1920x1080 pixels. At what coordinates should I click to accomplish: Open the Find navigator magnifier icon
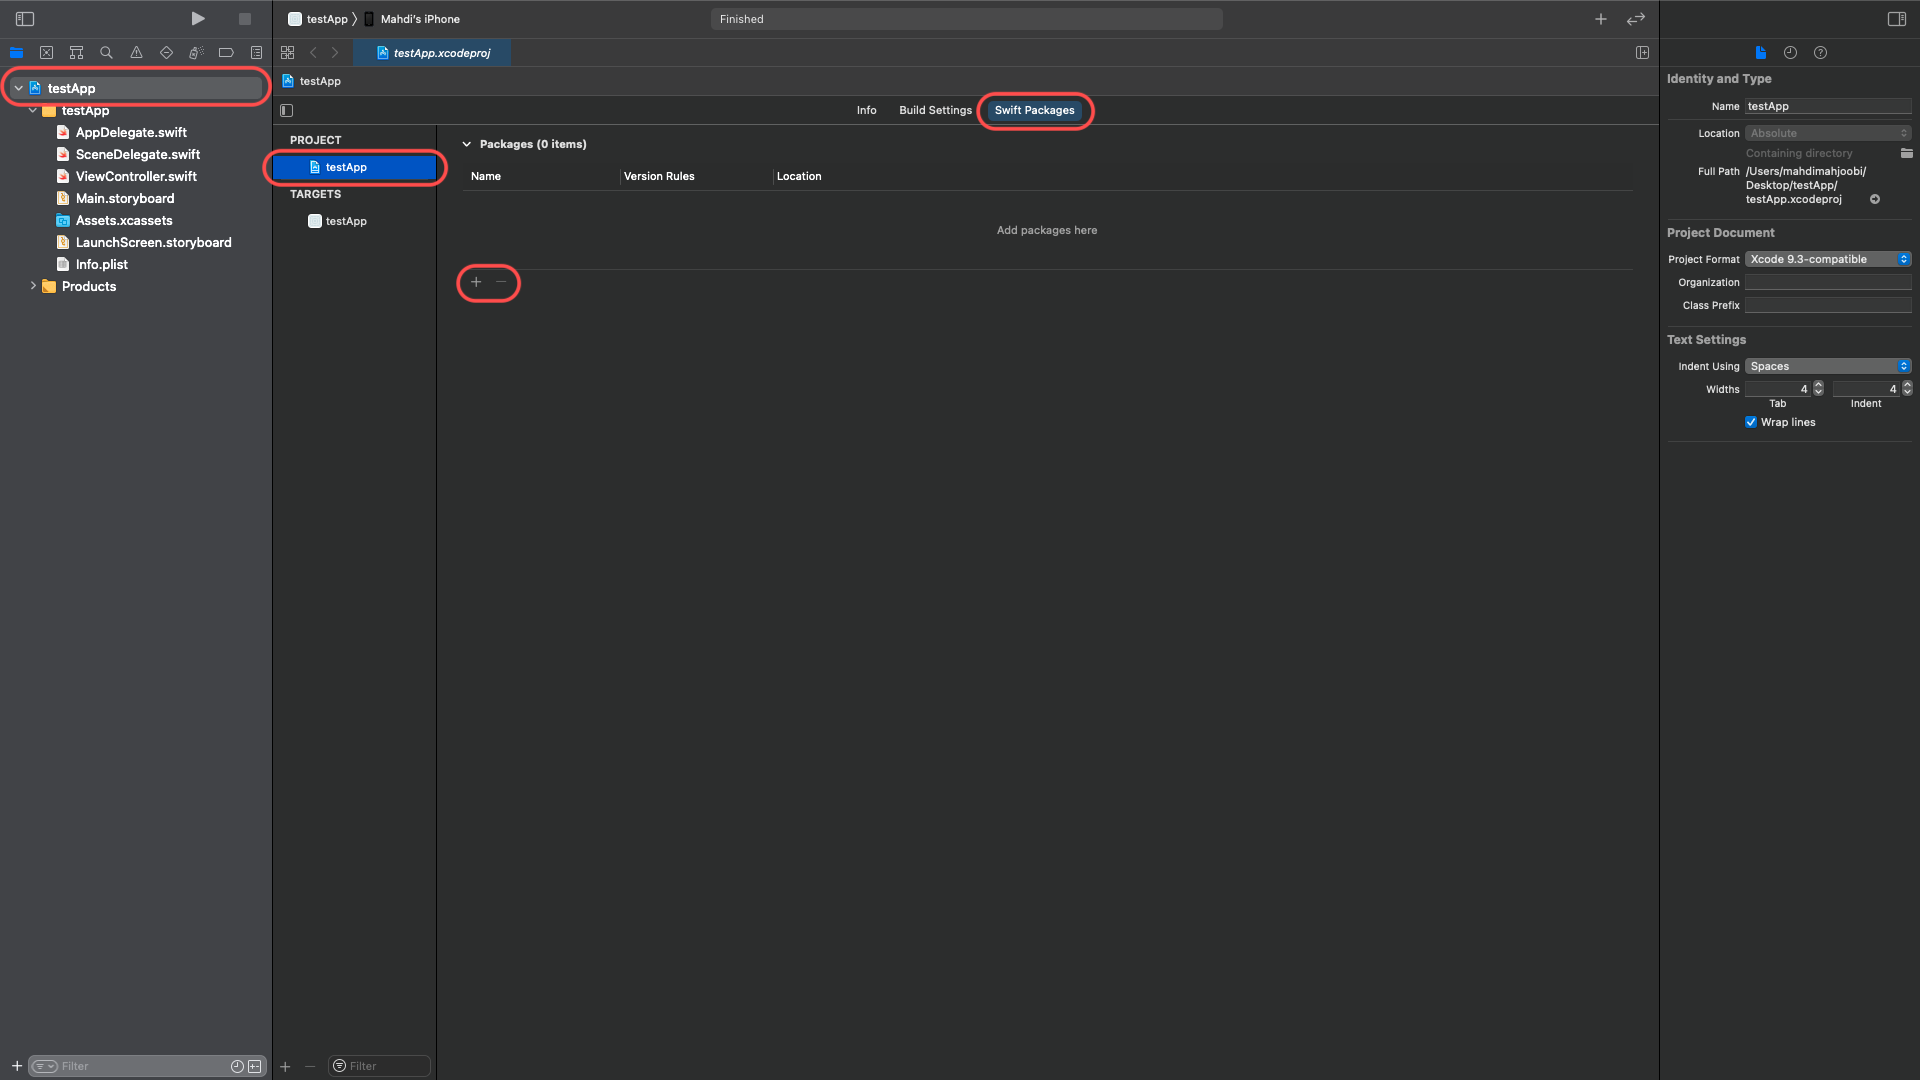pyautogui.click(x=106, y=53)
